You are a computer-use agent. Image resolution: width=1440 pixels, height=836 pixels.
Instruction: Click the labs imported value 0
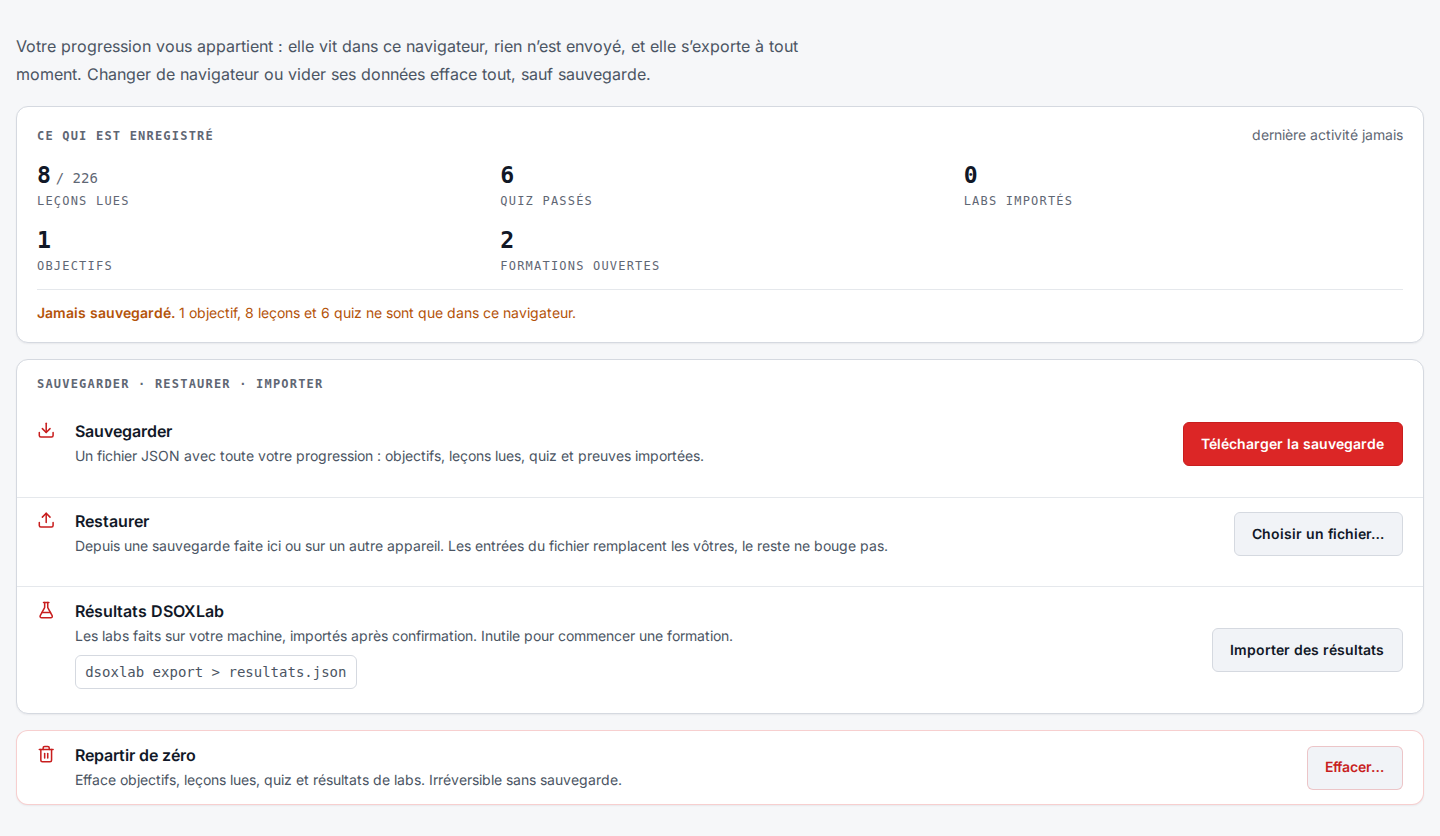[x=971, y=176]
